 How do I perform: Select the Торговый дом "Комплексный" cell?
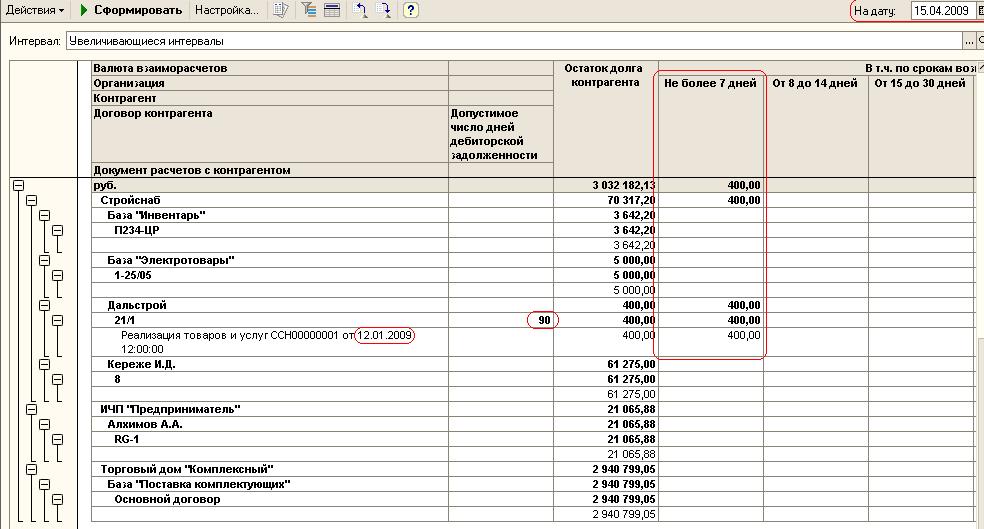pyautogui.click(x=270, y=469)
